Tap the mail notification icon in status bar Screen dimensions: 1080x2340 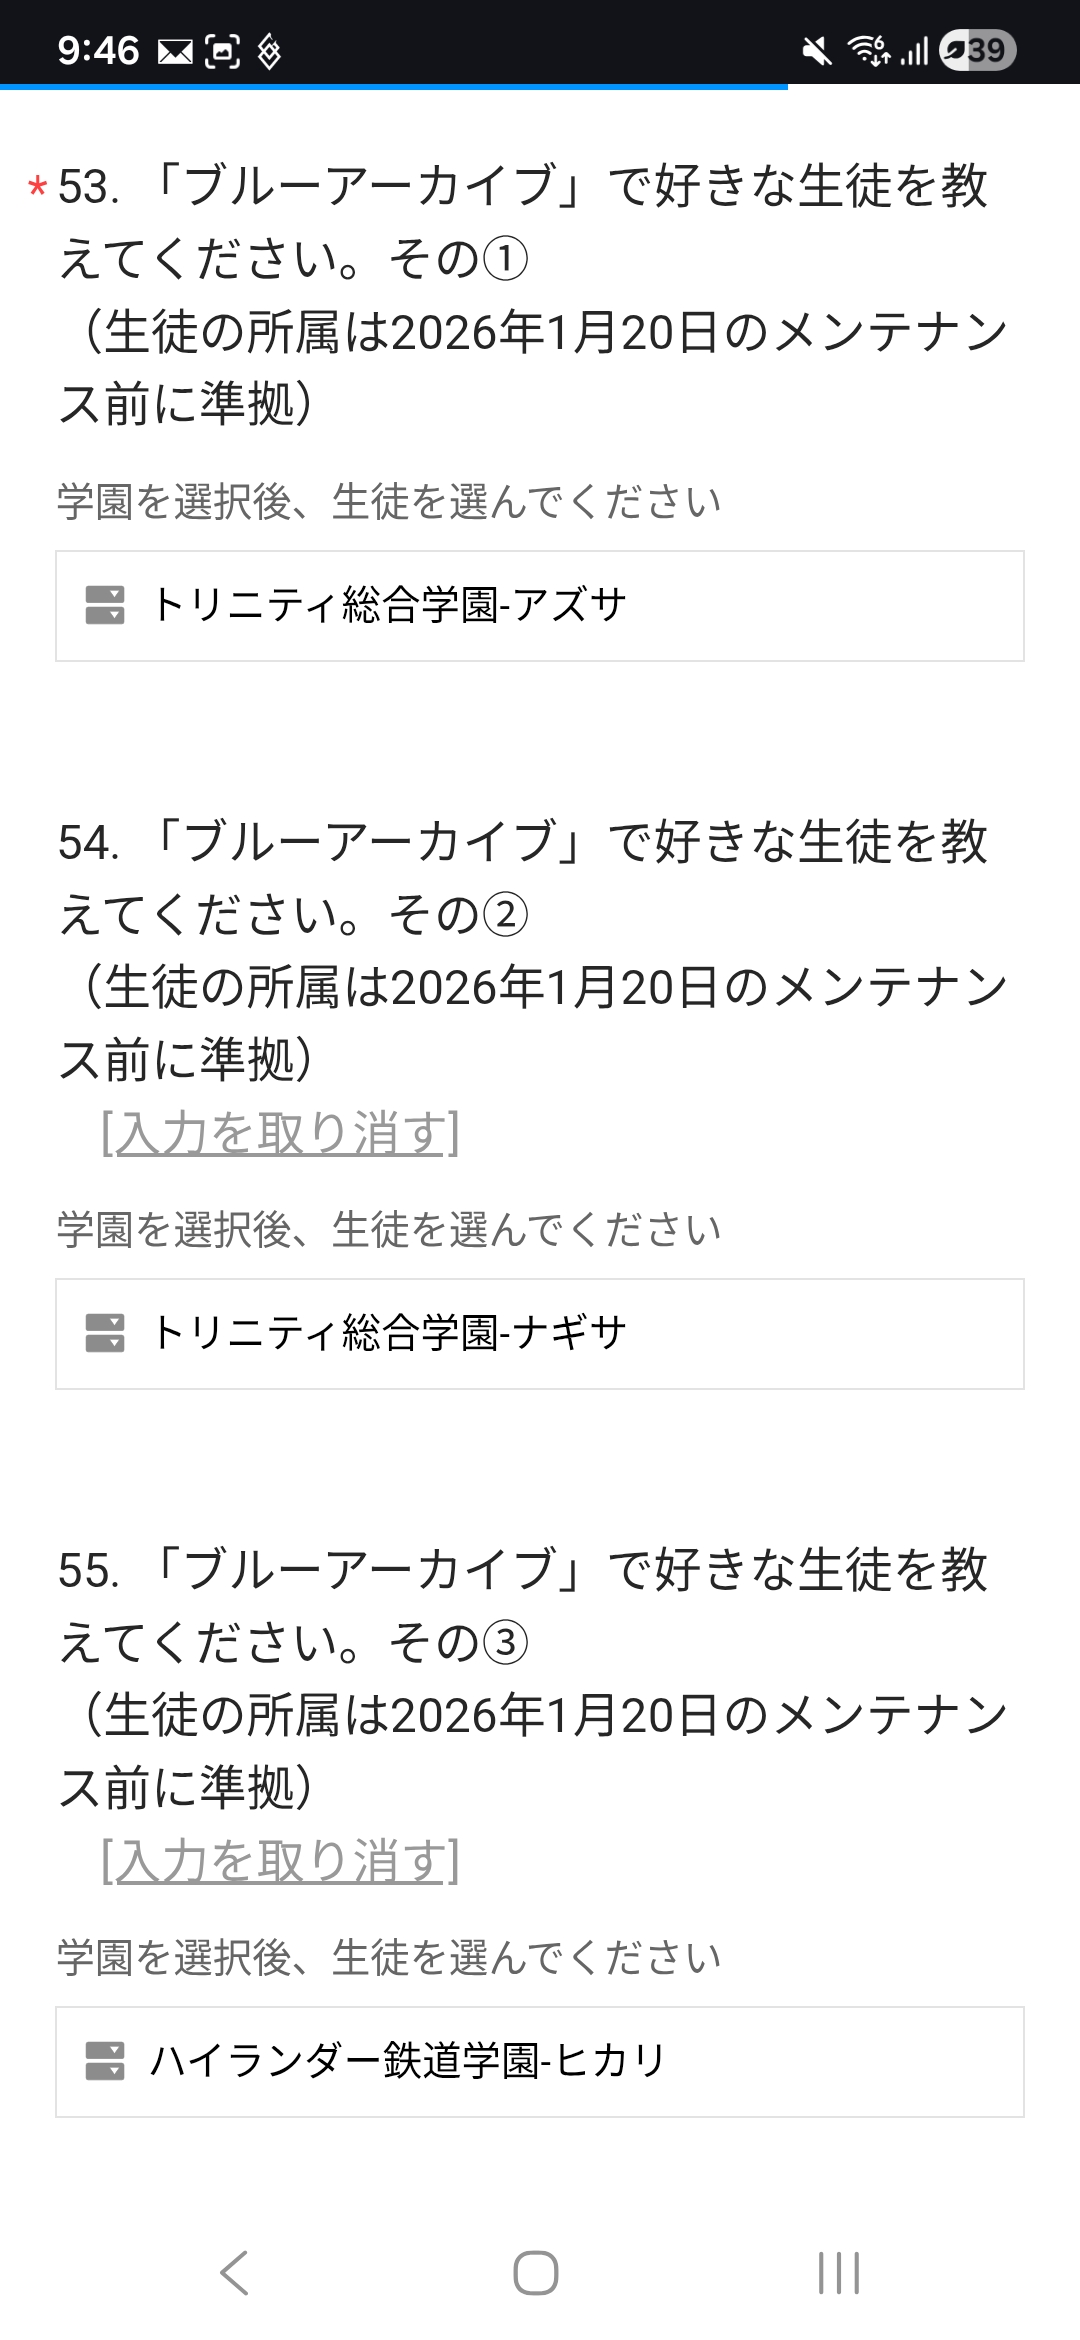pyautogui.click(x=175, y=51)
